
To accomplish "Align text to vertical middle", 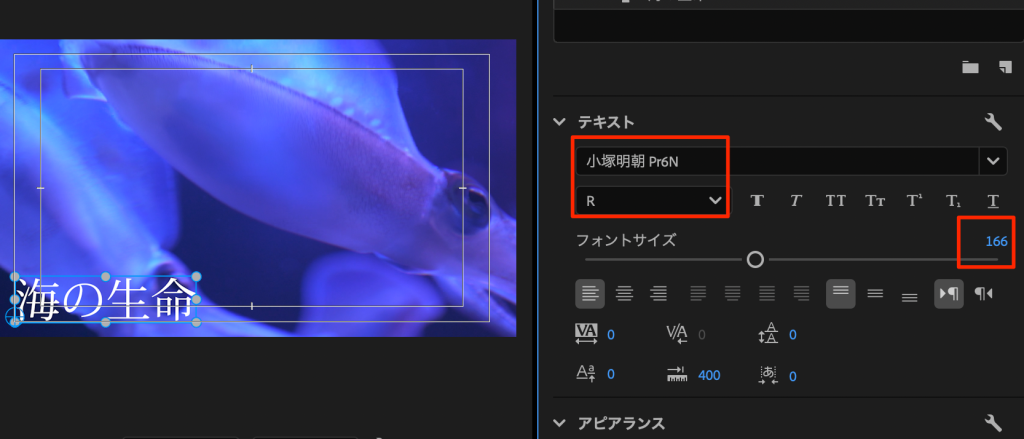I will pos(875,293).
